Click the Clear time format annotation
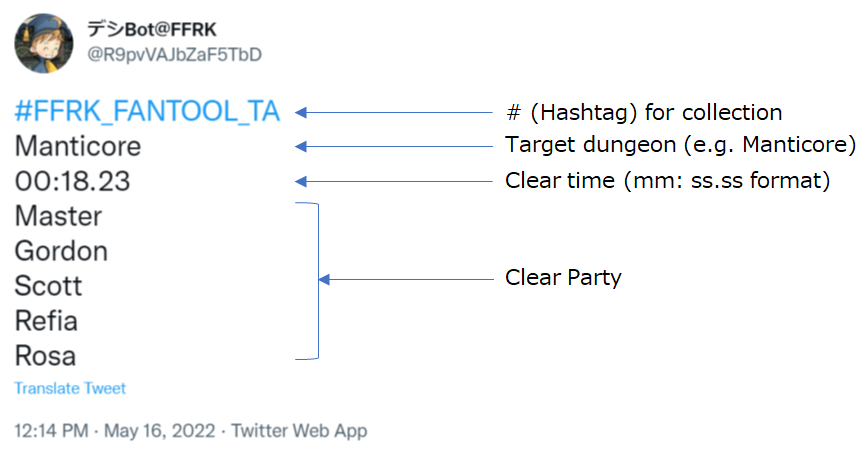The image size is (865, 454). coord(667,181)
